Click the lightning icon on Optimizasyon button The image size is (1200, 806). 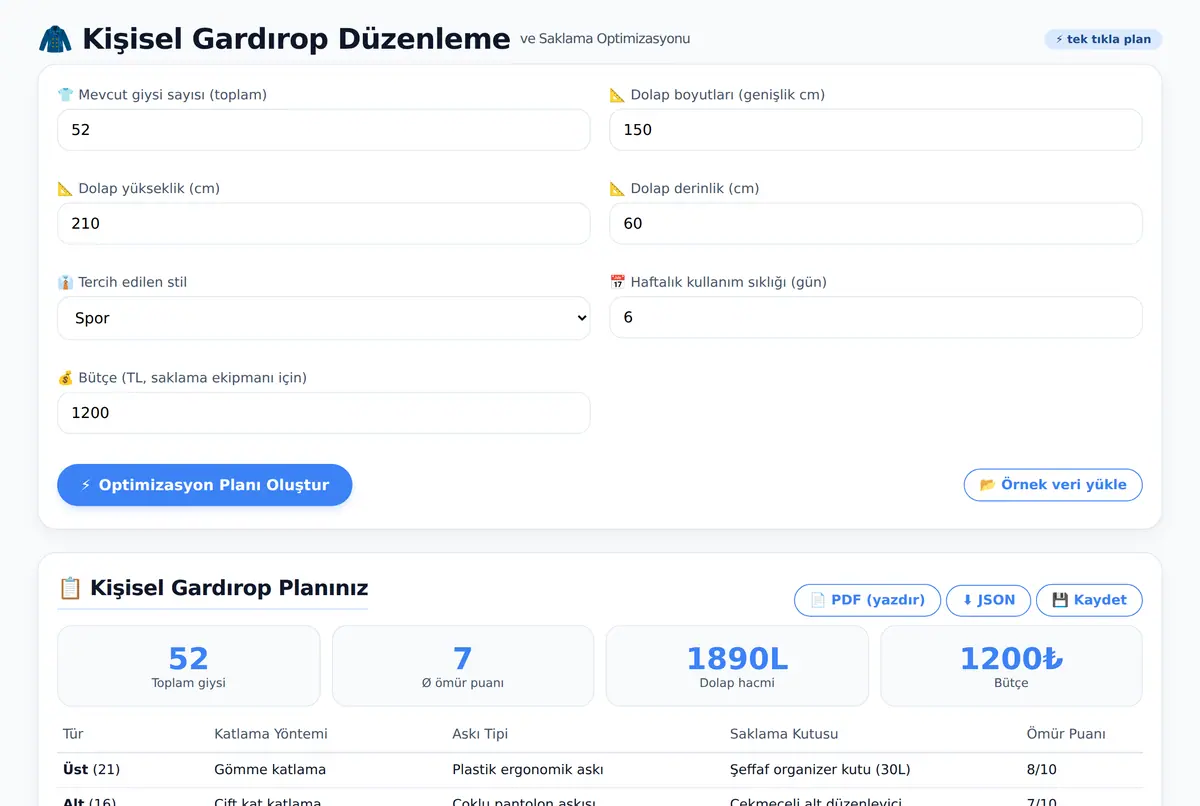point(86,485)
